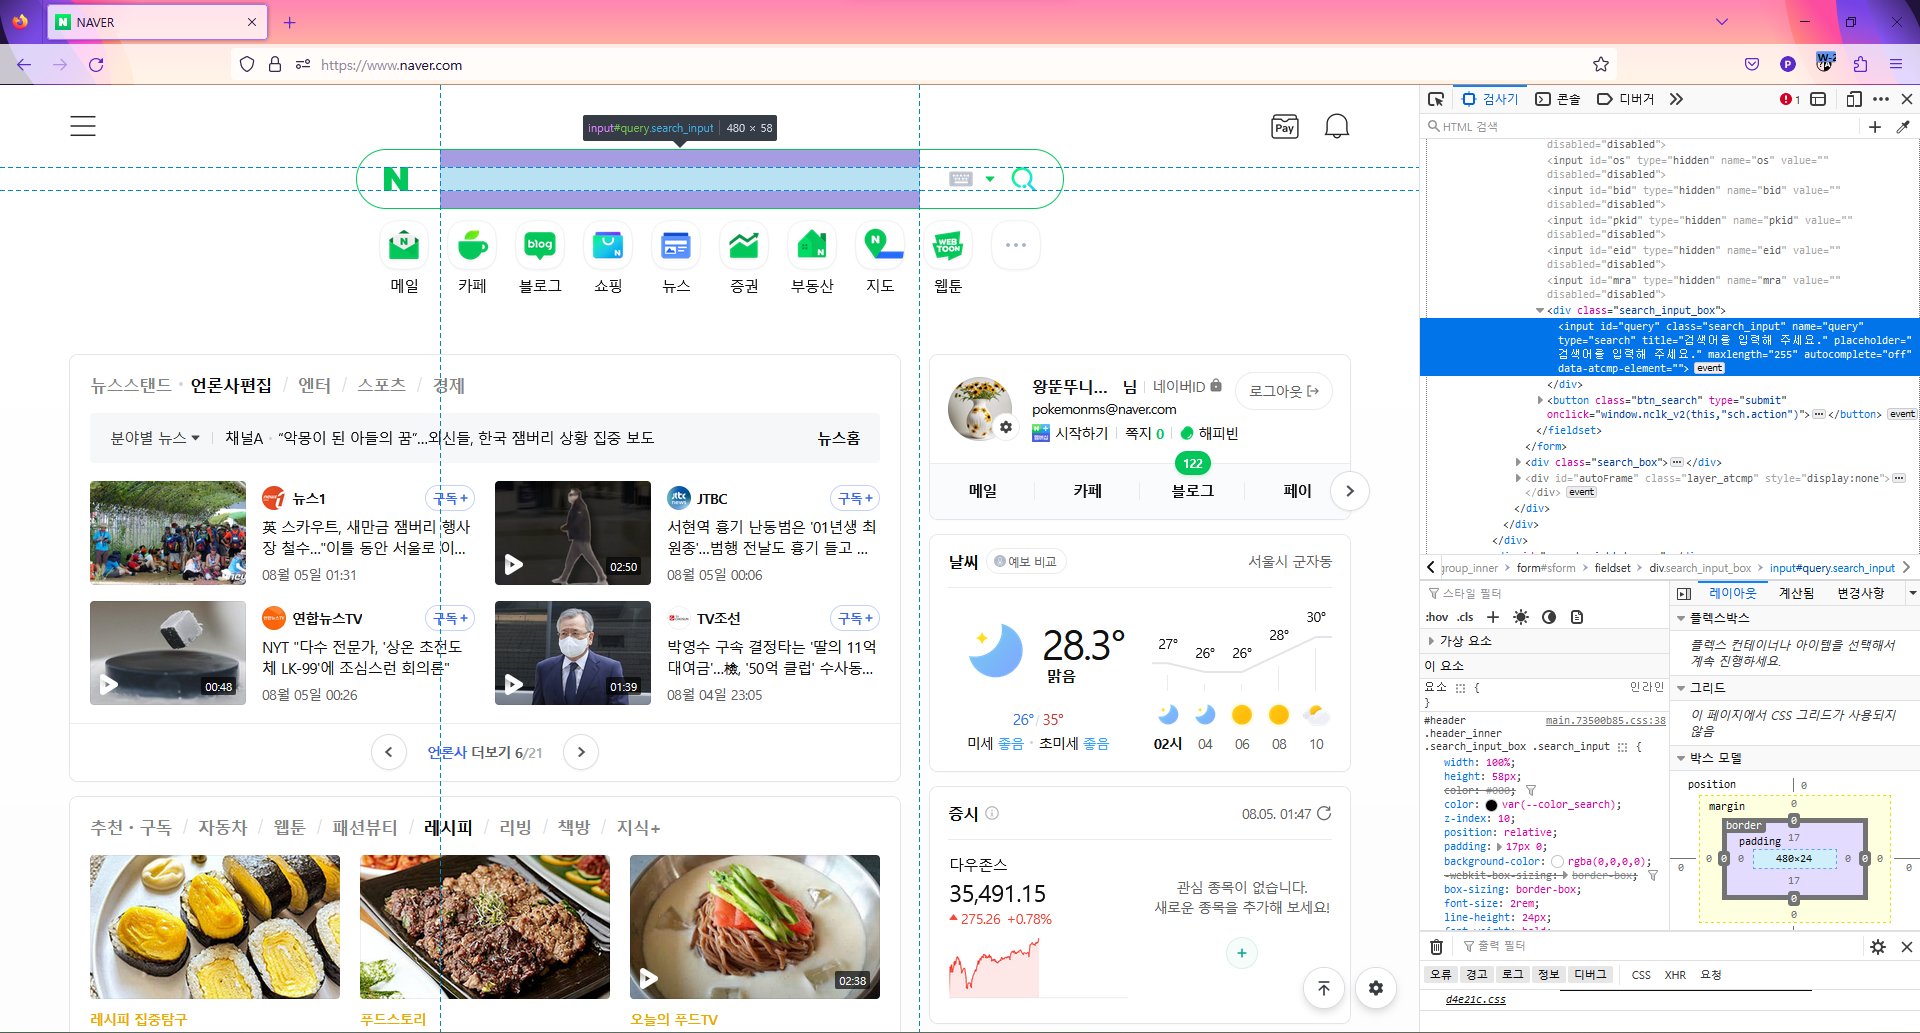Add a new CSS rule
Screen dimensions: 1920x1033
(x=1493, y=617)
